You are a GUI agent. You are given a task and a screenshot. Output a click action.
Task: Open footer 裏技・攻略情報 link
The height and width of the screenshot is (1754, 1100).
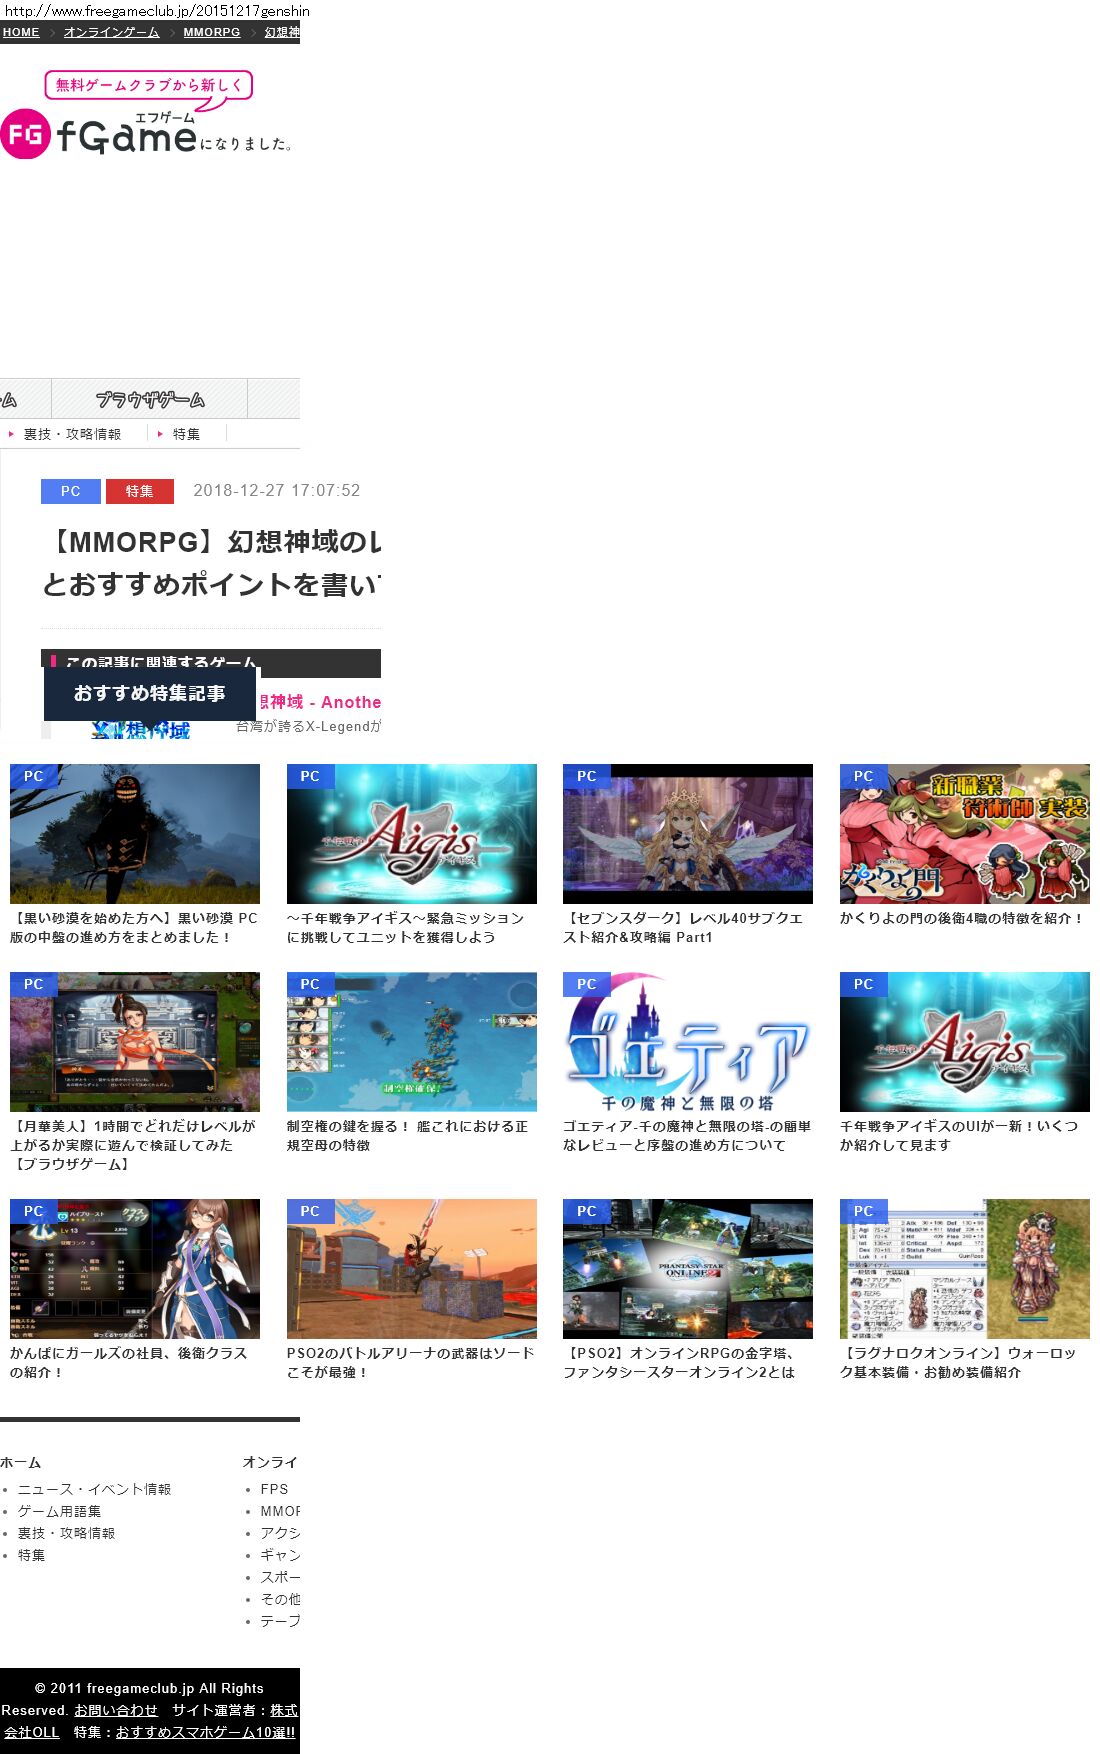[x=66, y=1533]
